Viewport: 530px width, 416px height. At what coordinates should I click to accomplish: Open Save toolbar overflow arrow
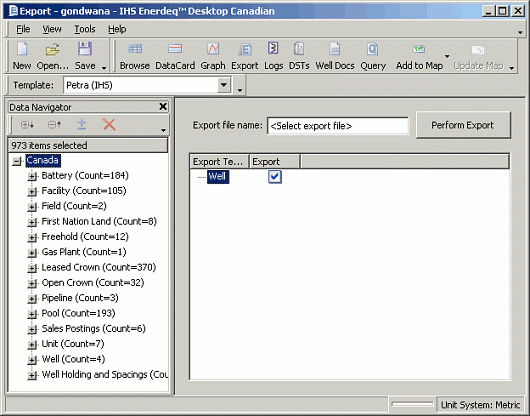pyautogui.click(x=104, y=68)
